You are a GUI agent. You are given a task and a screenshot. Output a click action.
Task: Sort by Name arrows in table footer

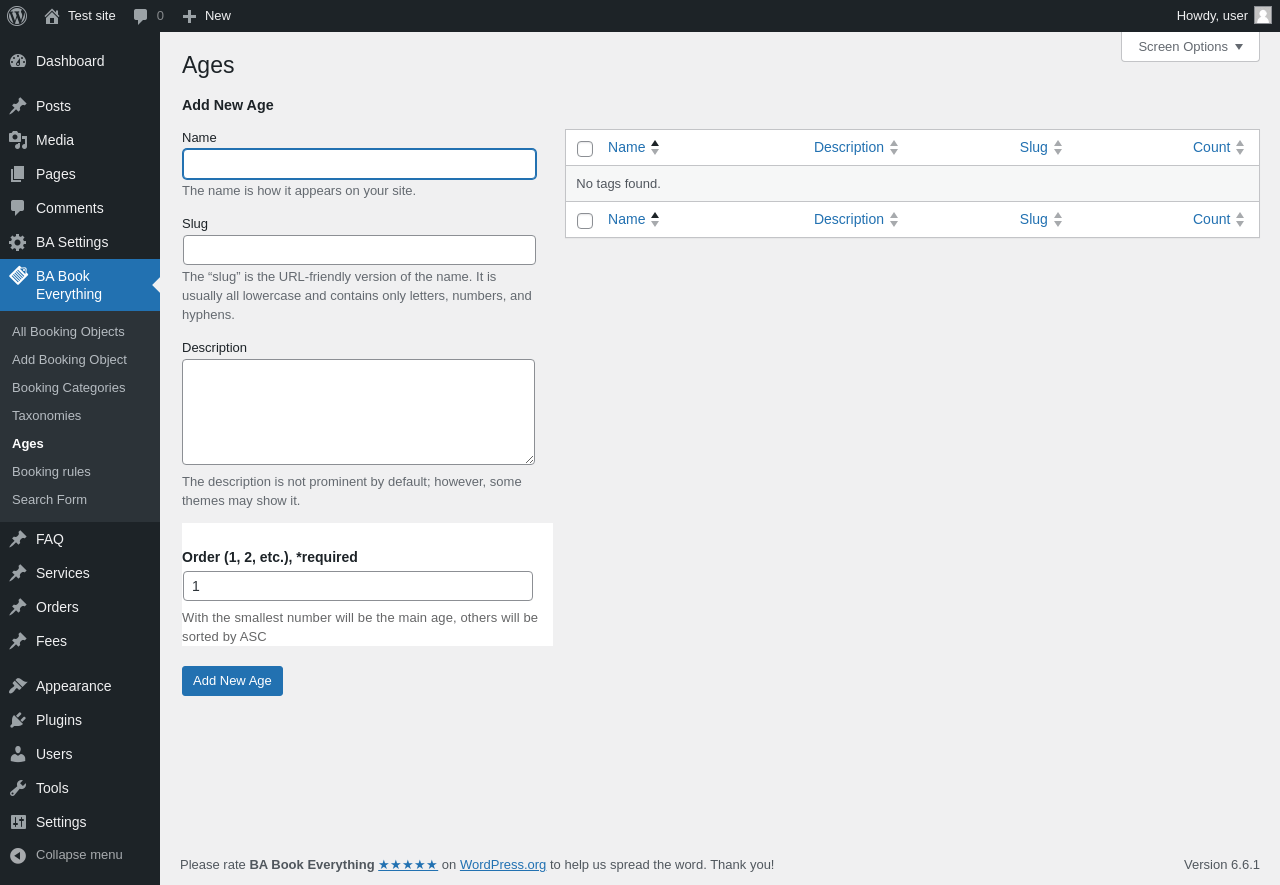[655, 219]
